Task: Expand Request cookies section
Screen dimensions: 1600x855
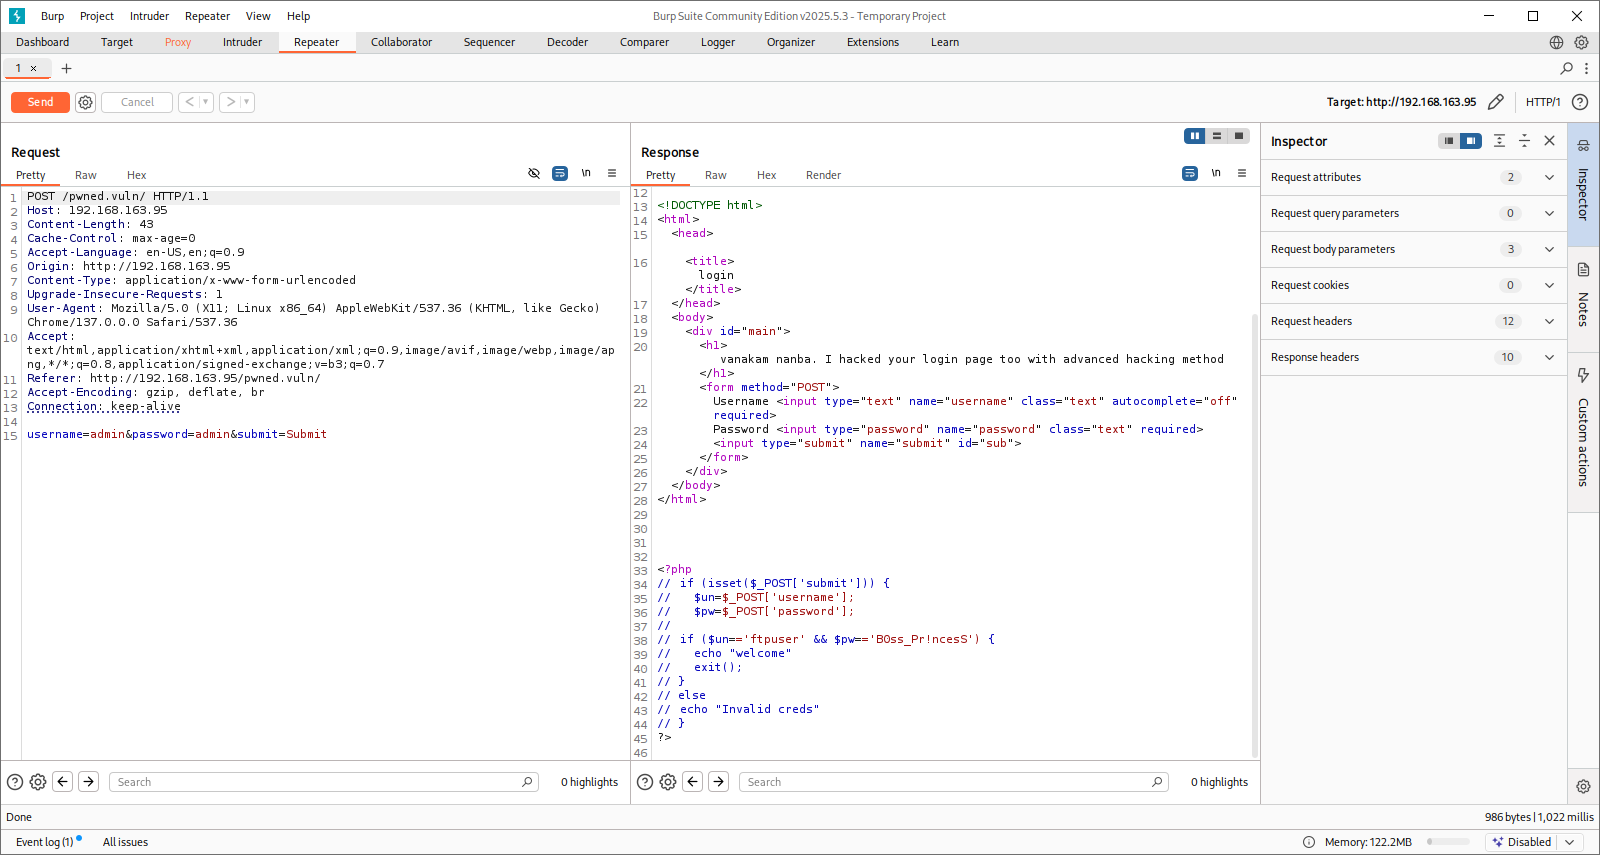Action: [1413, 285]
